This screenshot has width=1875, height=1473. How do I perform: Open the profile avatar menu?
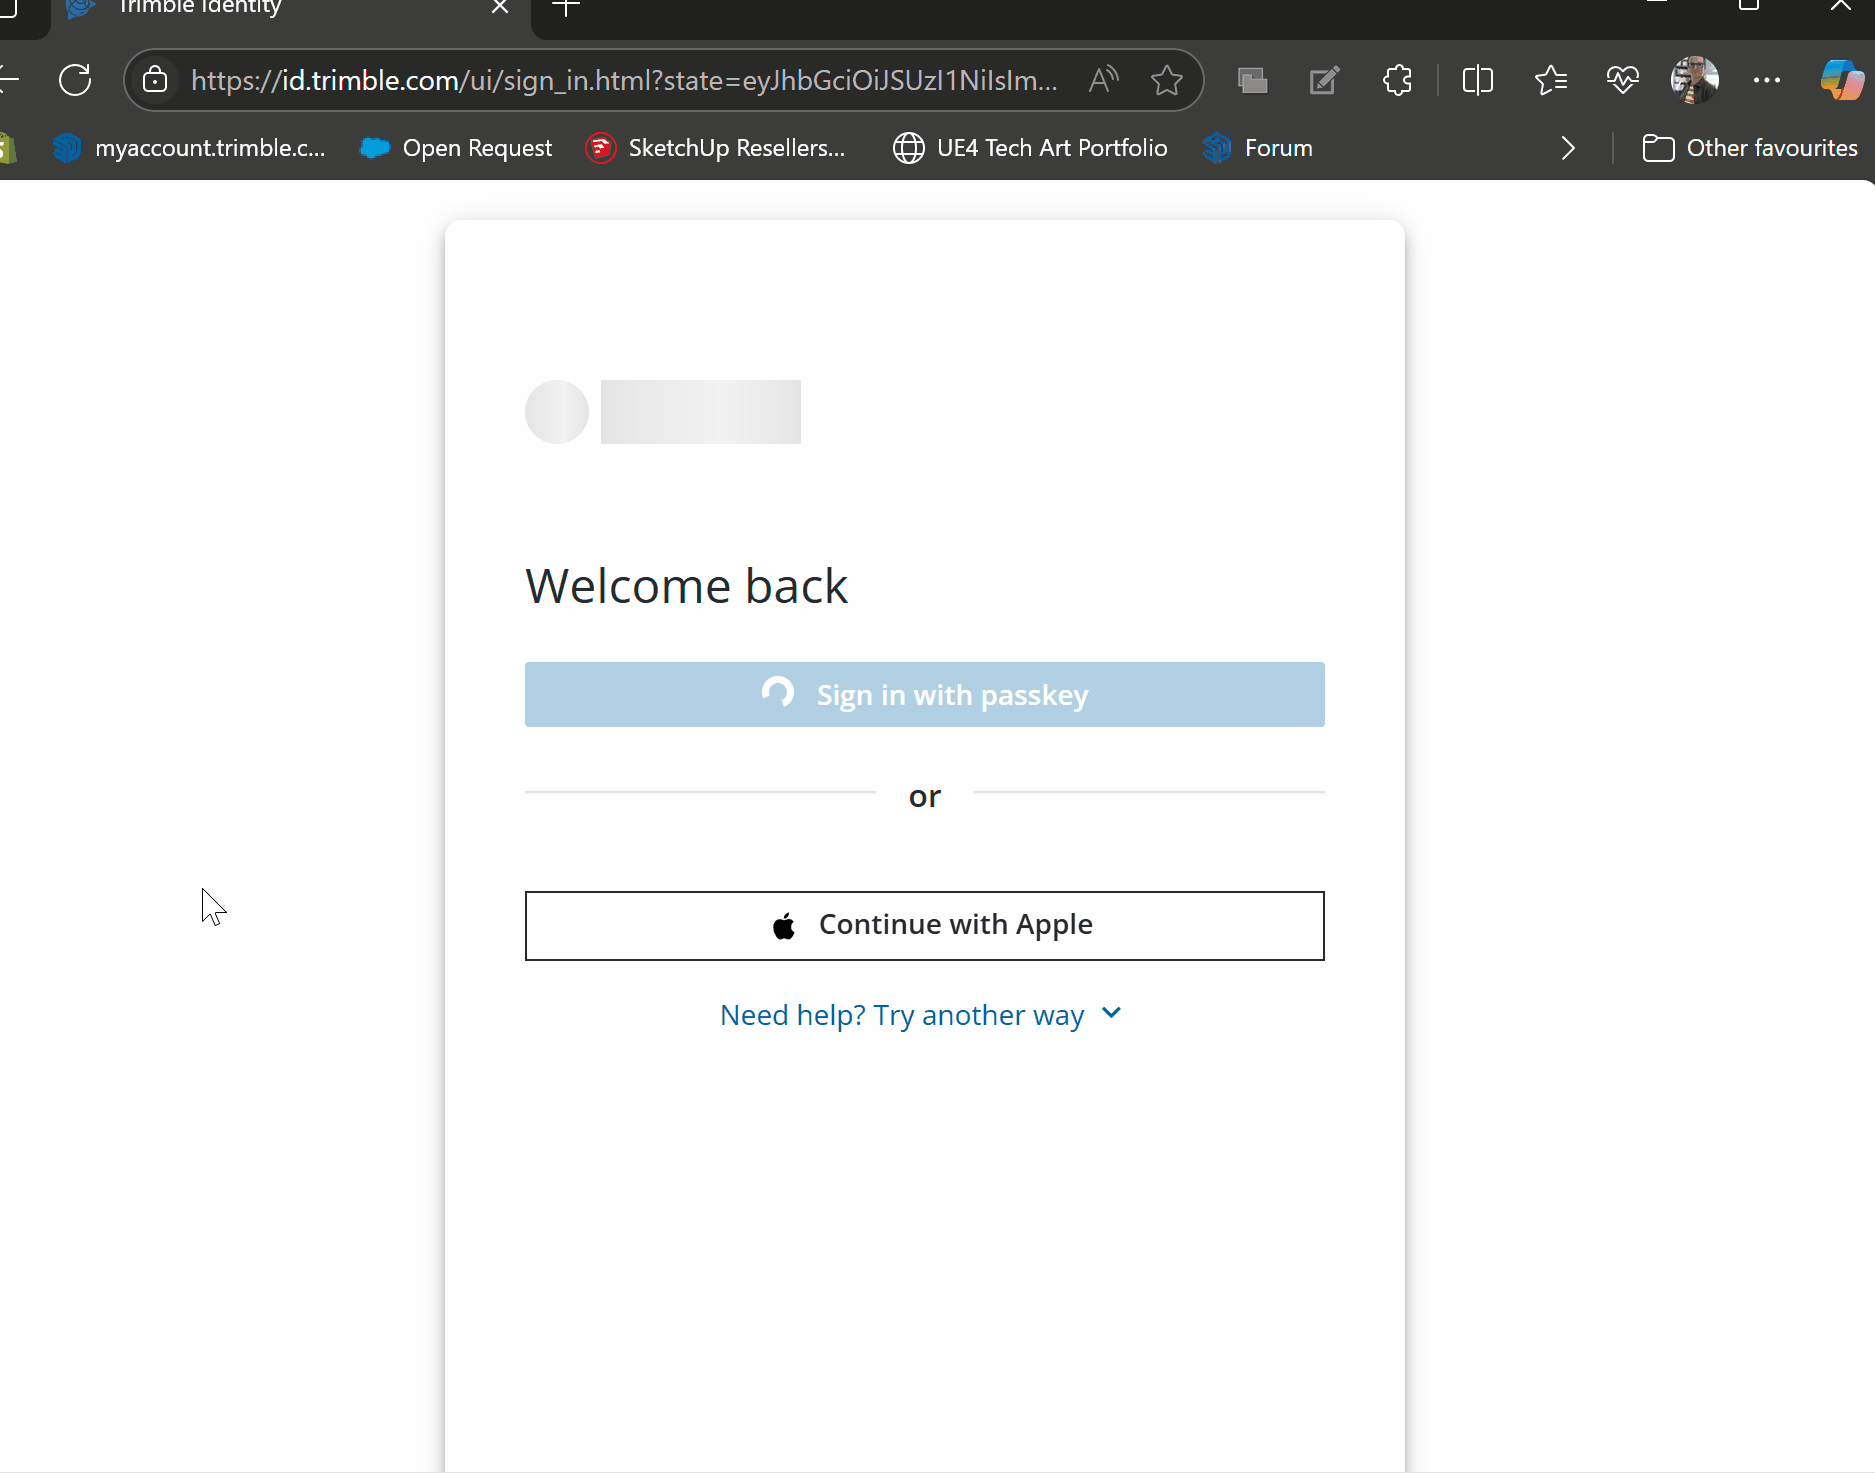pyautogui.click(x=1695, y=80)
